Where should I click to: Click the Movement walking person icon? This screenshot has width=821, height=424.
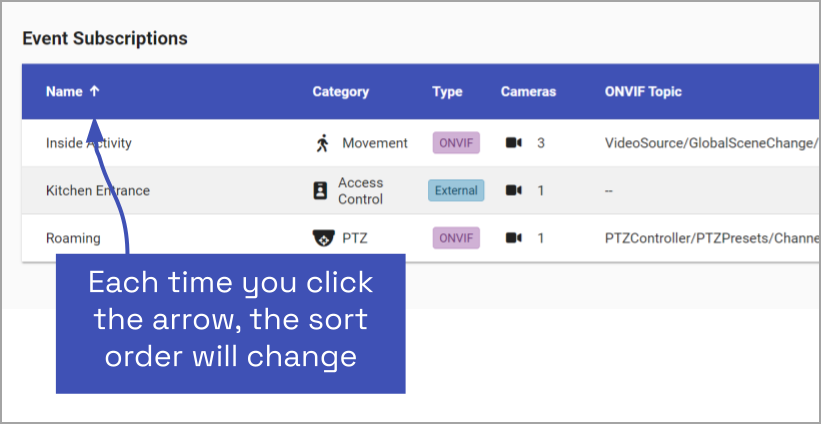click(x=321, y=143)
